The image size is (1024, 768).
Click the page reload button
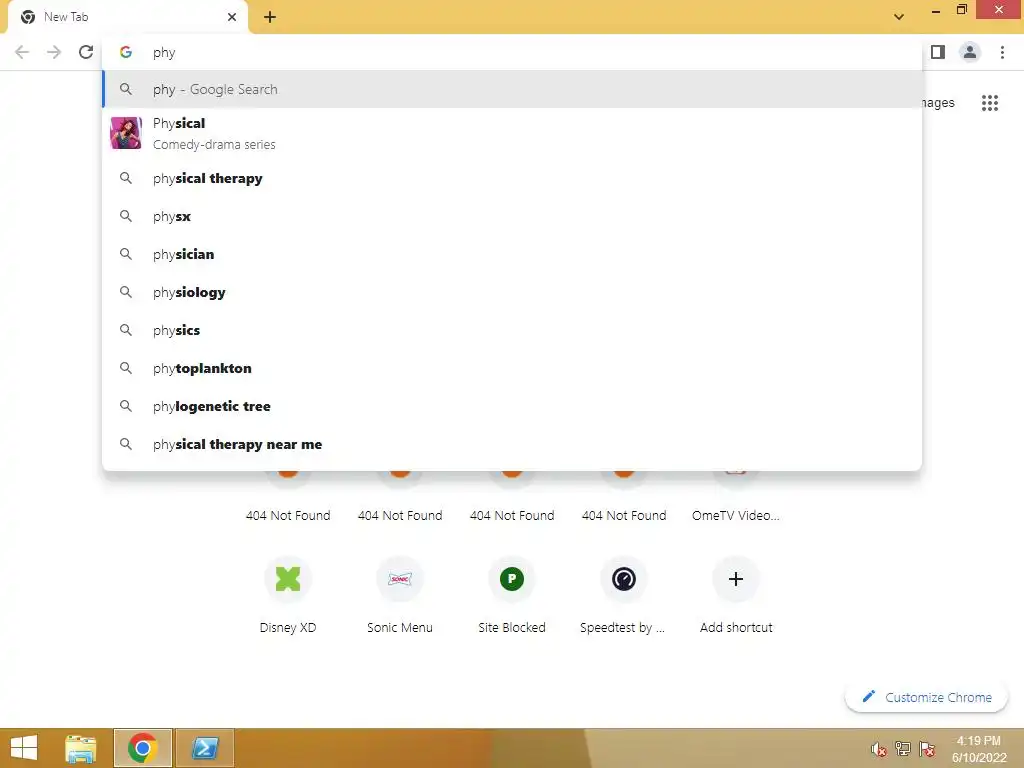pos(86,52)
